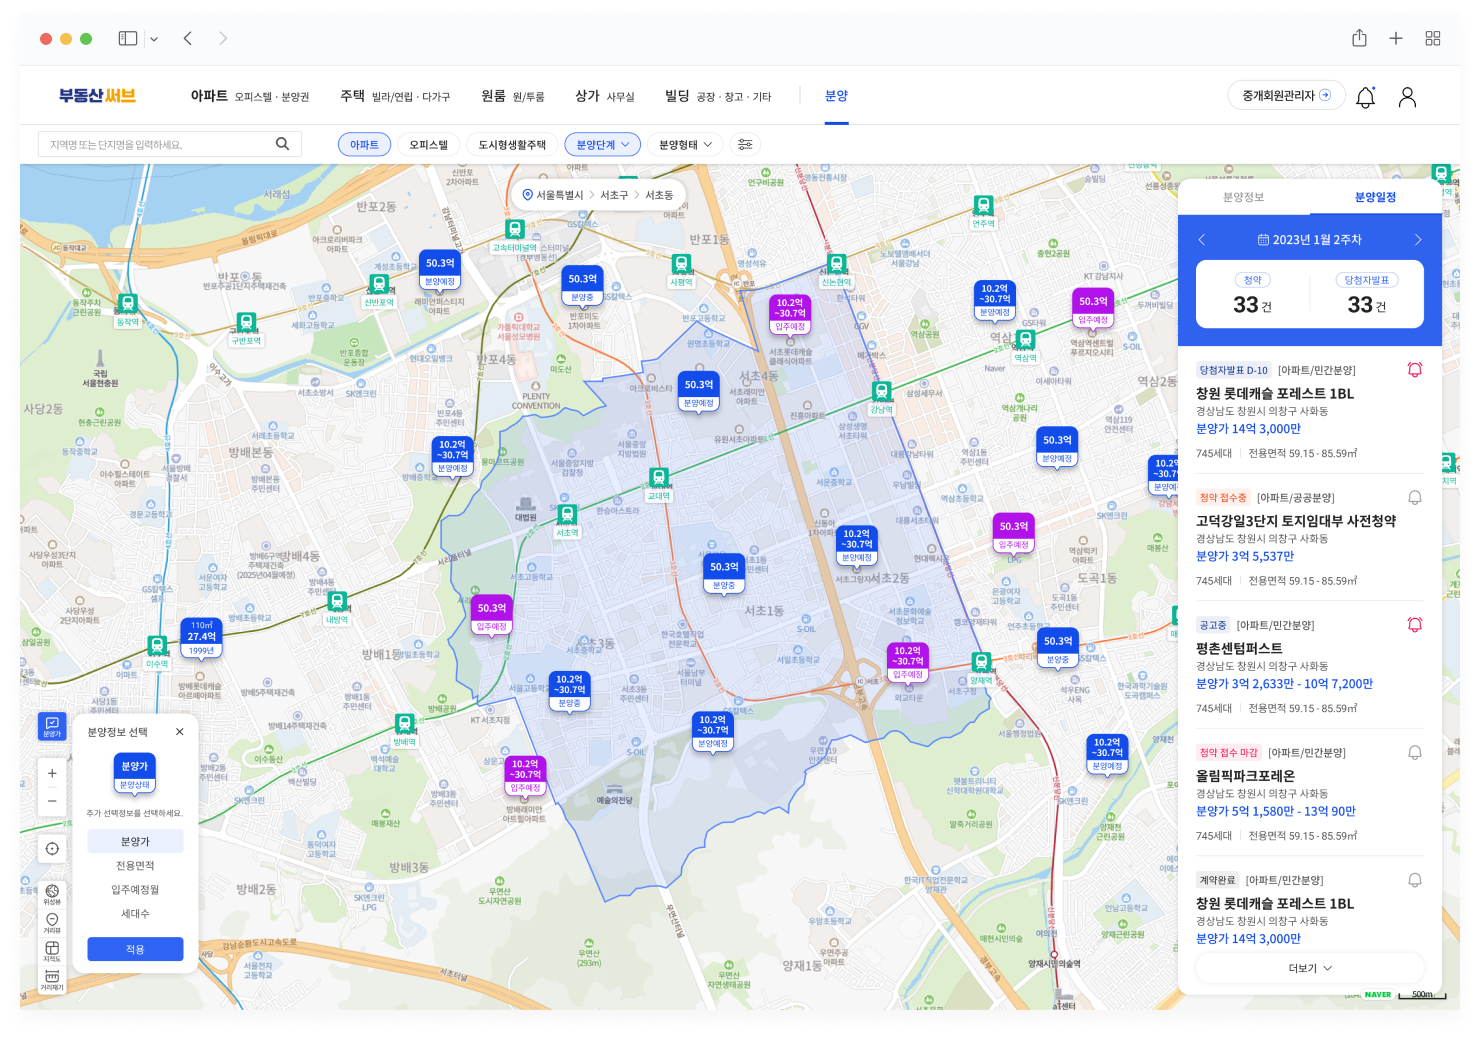Image resolution: width=1480 pixels, height=1038 pixels.
Task: Switch to the 분양정보 tab
Action: (x=1244, y=197)
